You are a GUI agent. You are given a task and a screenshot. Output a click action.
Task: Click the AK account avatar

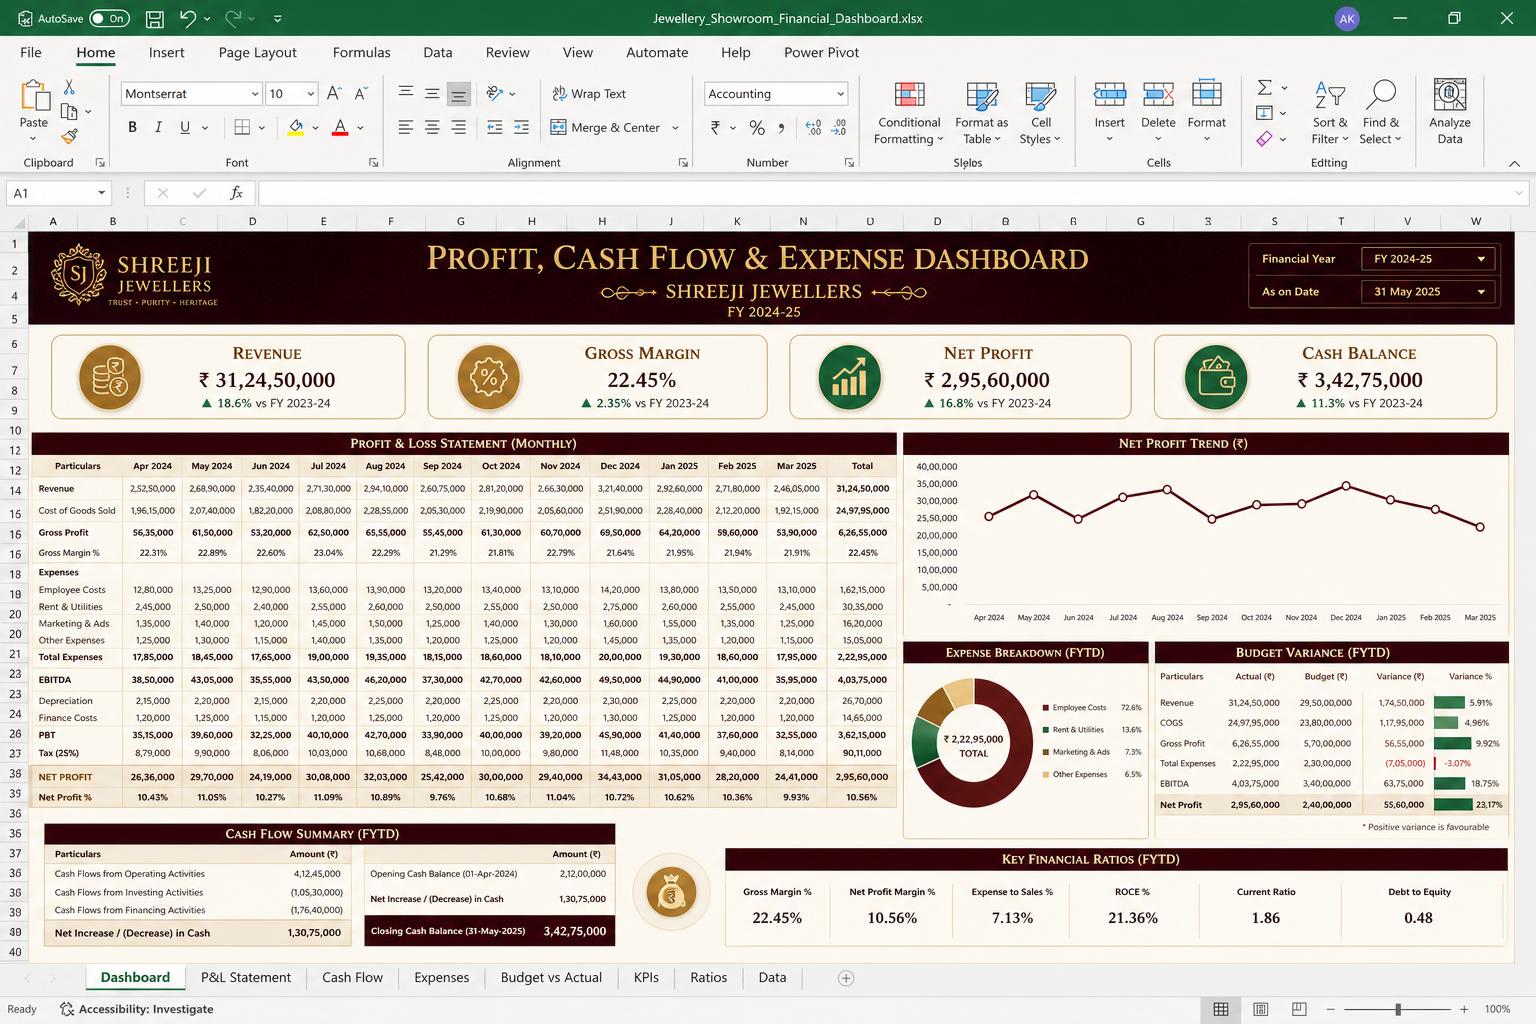click(1347, 18)
